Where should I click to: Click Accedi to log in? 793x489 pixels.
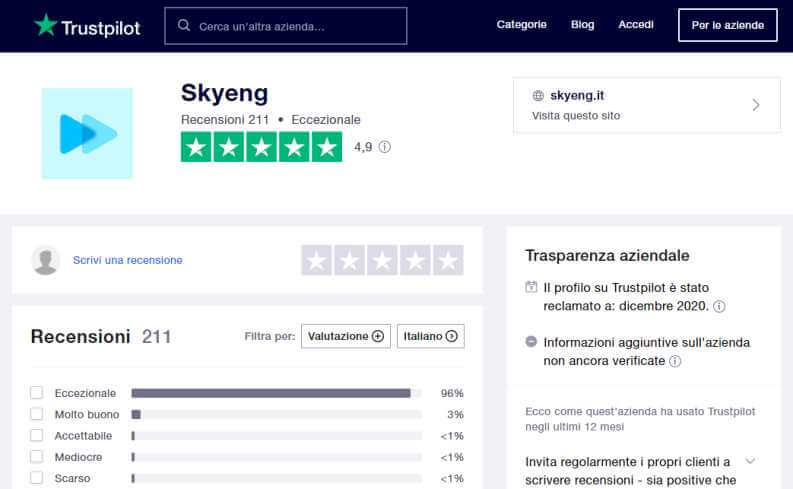(636, 24)
